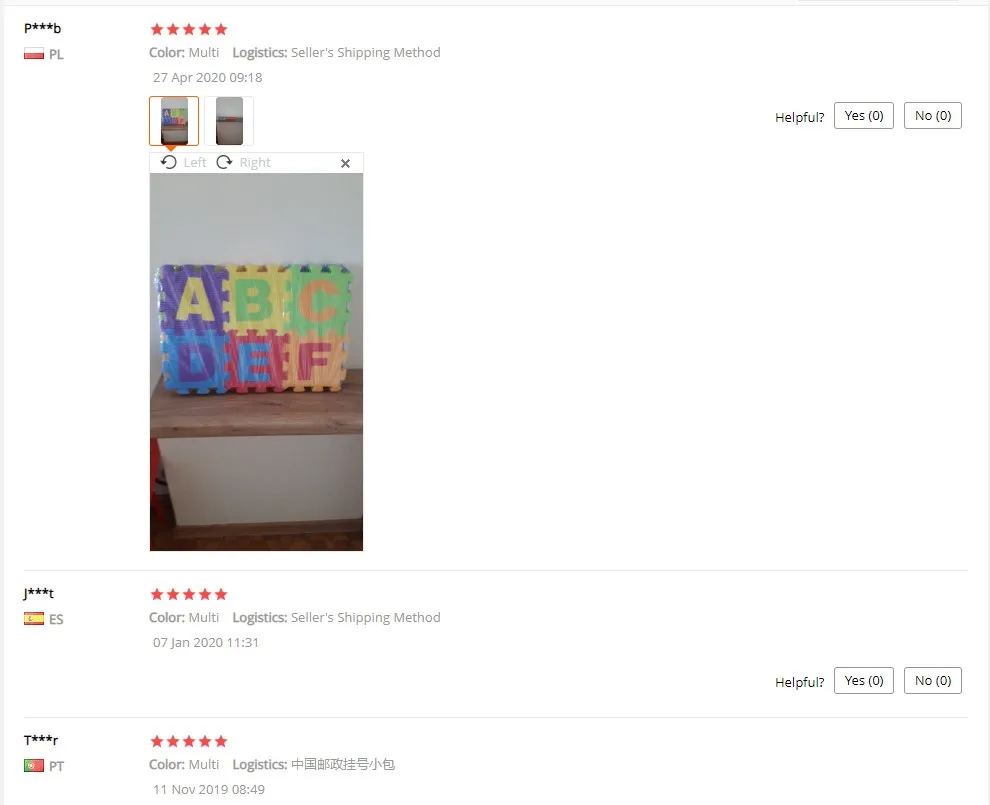
Task: Click the Spain flag icon next to ES
Action: pyautogui.click(x=34, y=619)
